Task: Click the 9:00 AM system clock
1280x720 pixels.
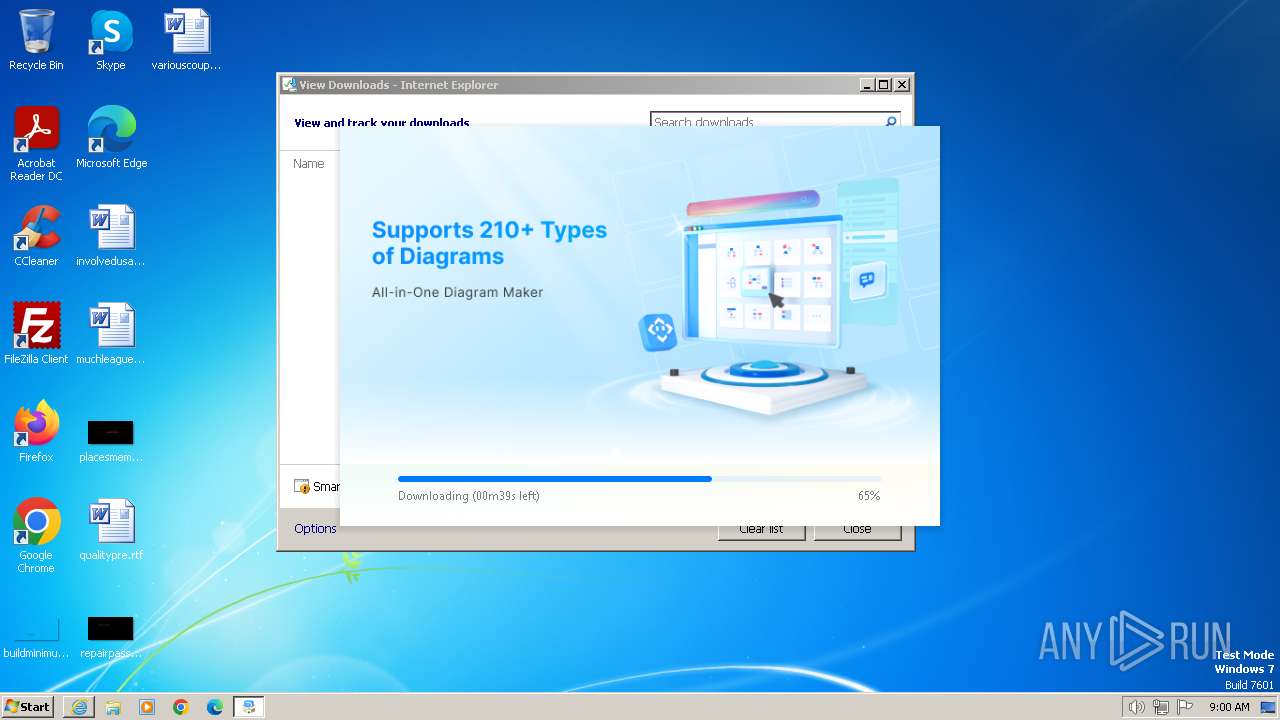Action: pos(1229,707)
